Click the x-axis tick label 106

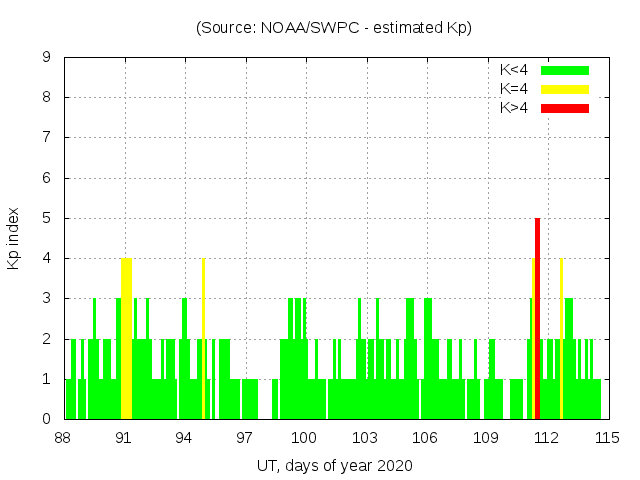[x=426, y=438]
